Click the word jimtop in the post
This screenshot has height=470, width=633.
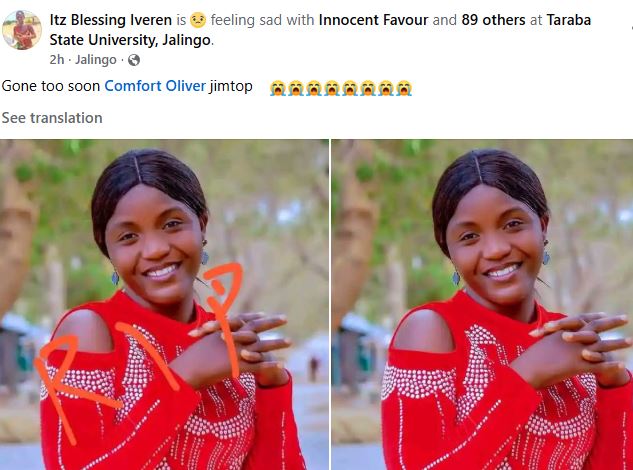click(232, 87)
